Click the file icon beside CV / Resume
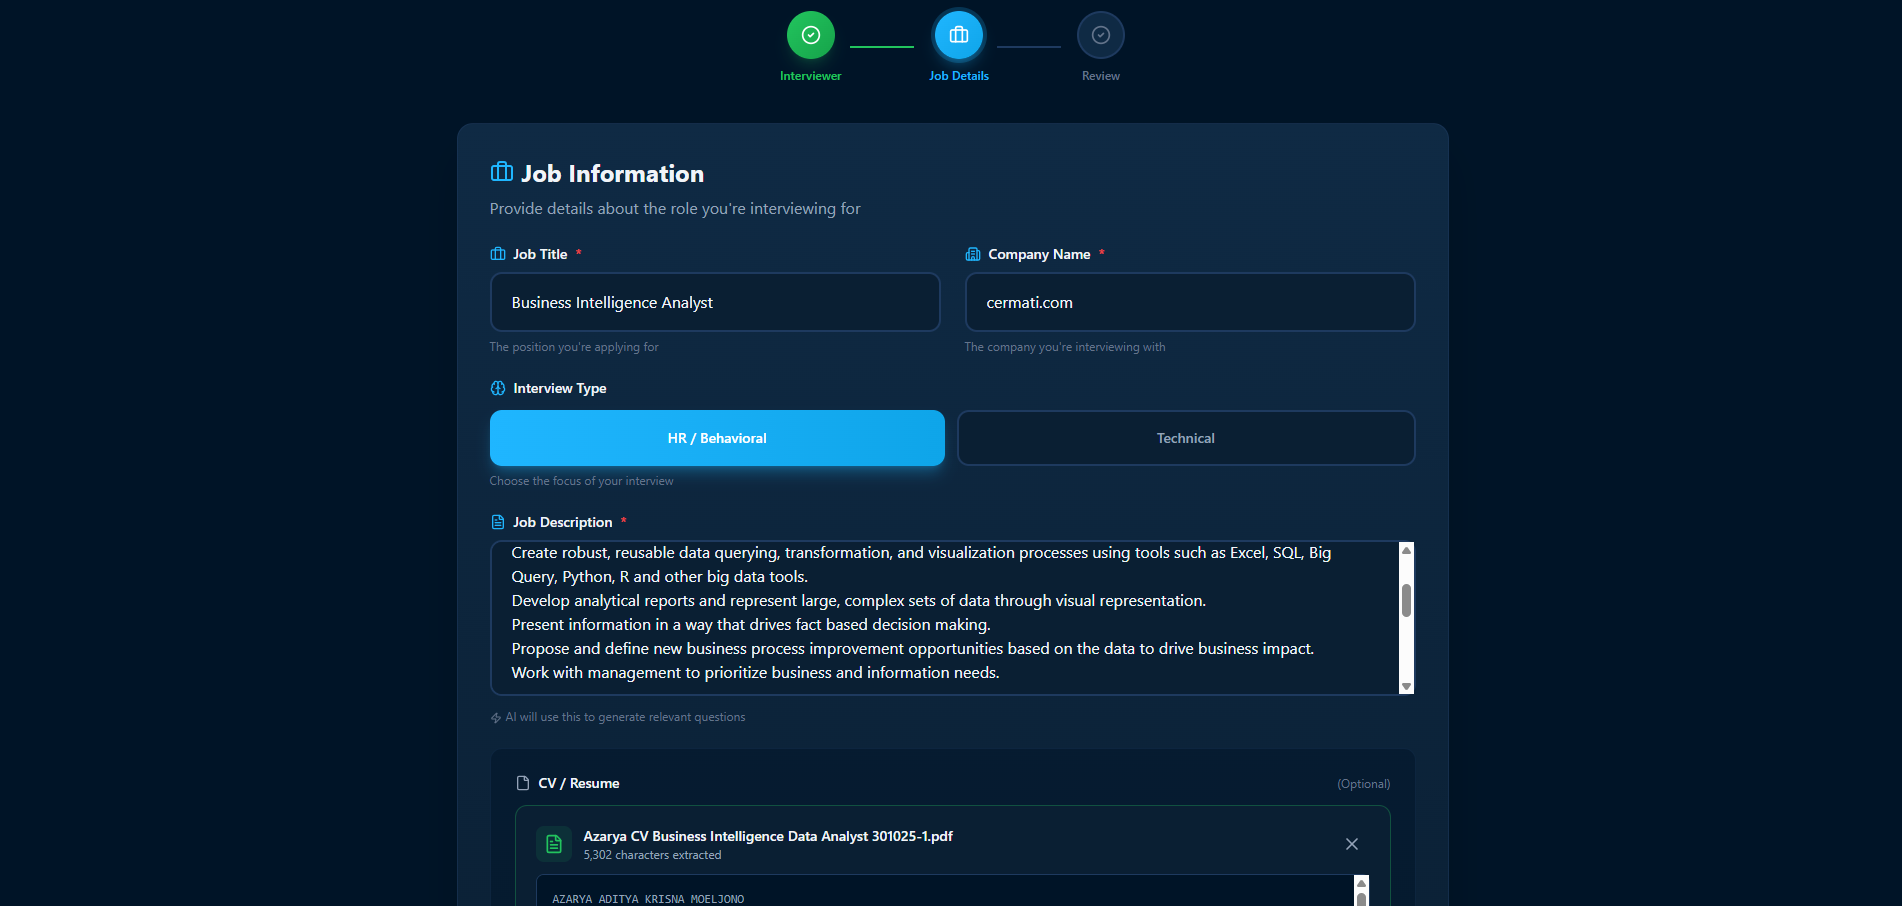This screenshot has height=906, width=1902. (x=522, y=783)
